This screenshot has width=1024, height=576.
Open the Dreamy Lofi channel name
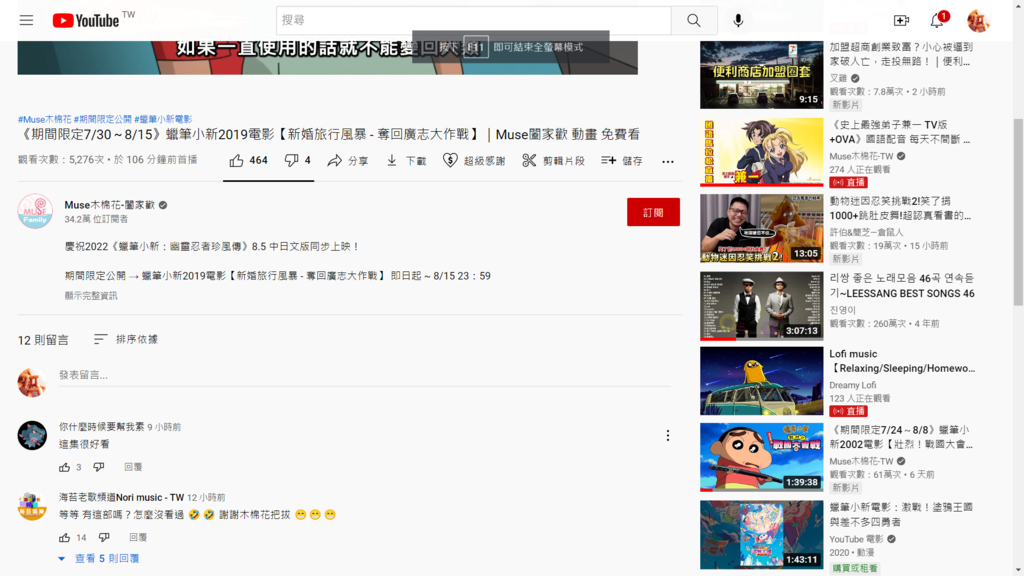click(x=852, y=385)
